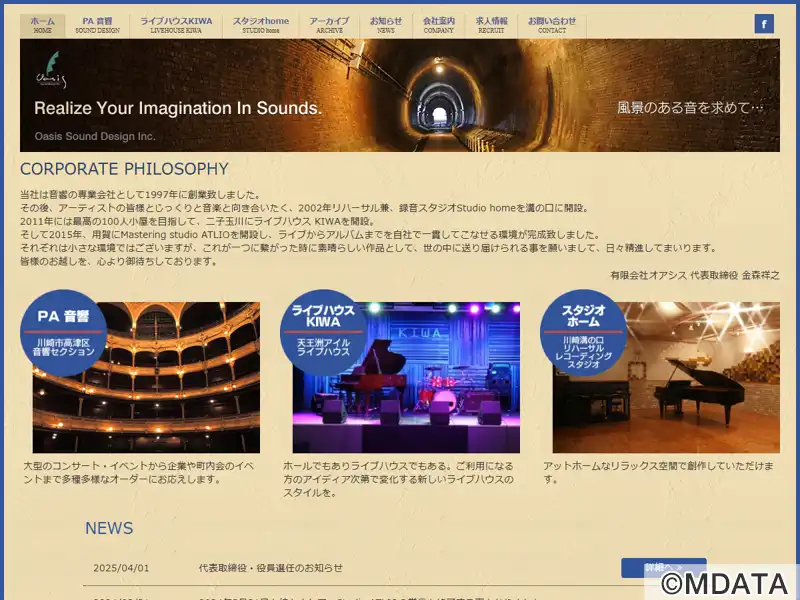Click the ライブハウスKIWA blue circle badge
Image resolution: width=800 pixels, height=600 pixels.
(323, 333)
